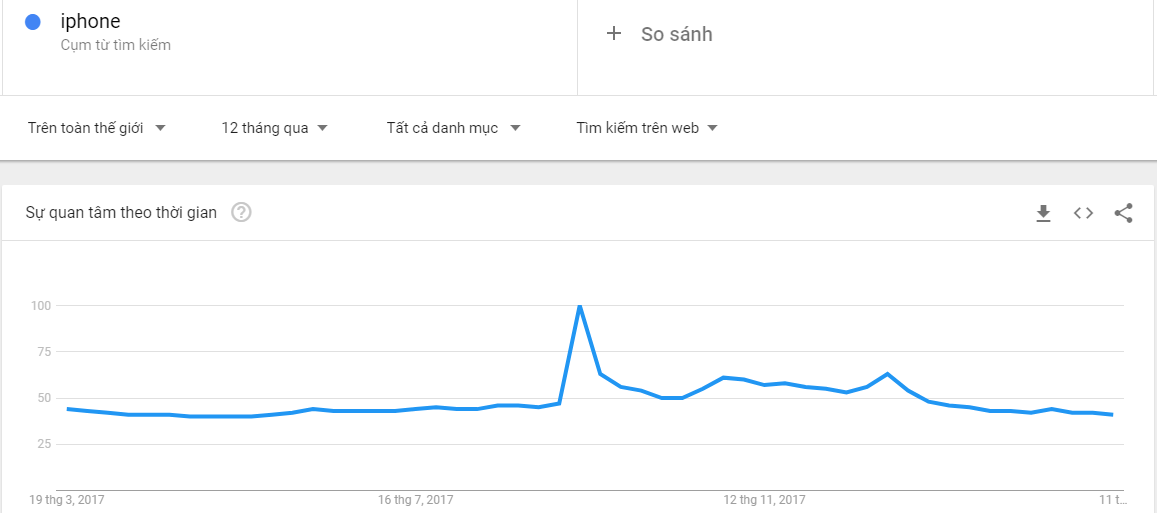Viewport: 1157px width, 513px height.
Task: Click the 75 value gridline label
Action: (x=41, y=352)
